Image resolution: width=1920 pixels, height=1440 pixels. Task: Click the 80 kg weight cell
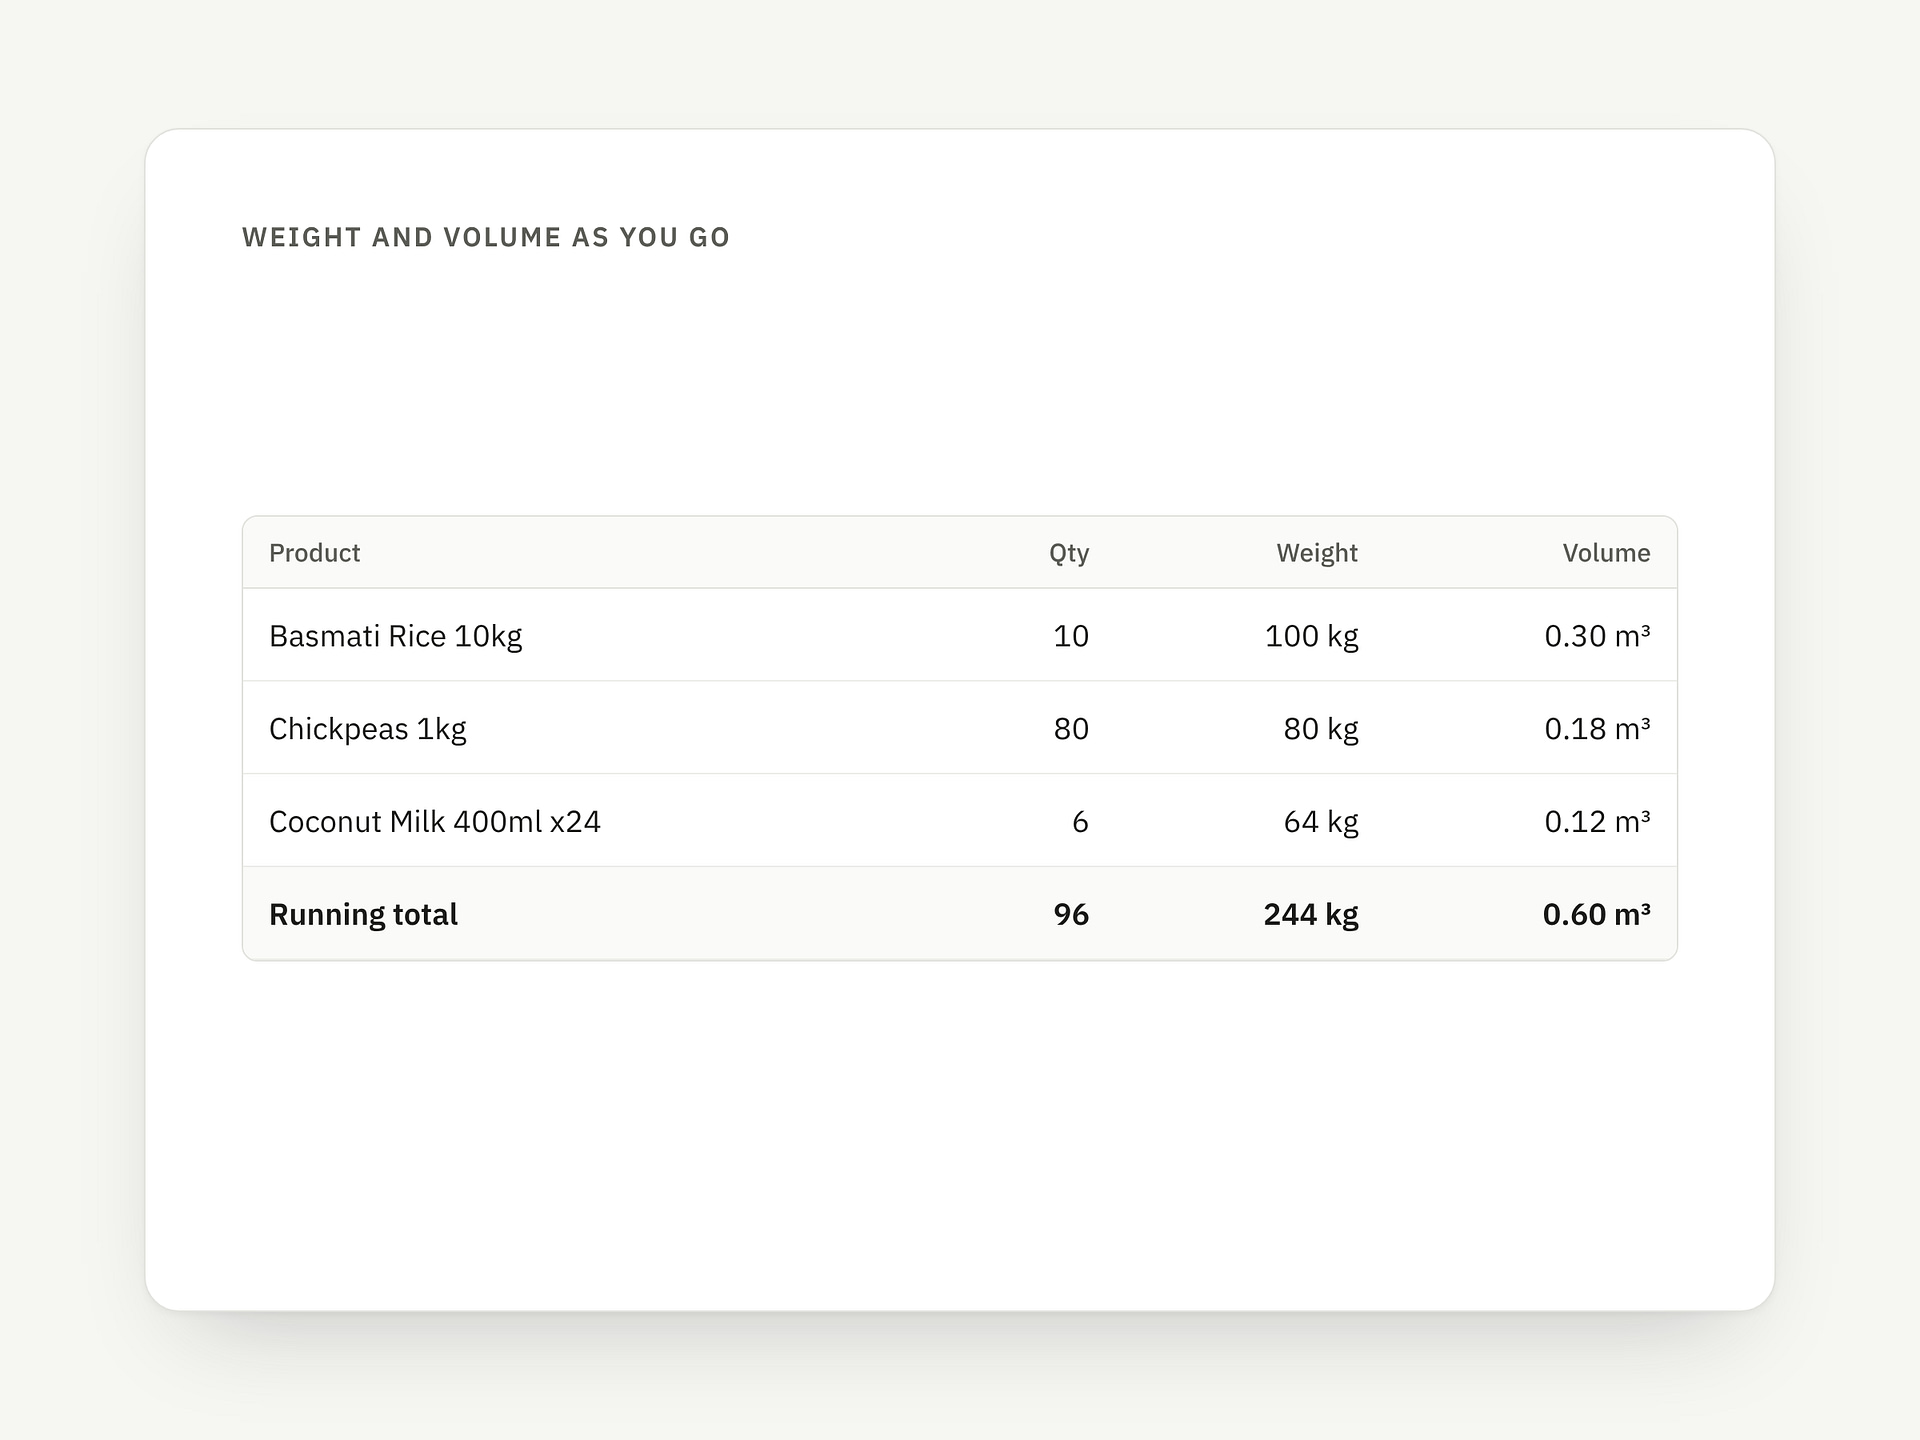pyautogui.click(x=1320, y=729)
